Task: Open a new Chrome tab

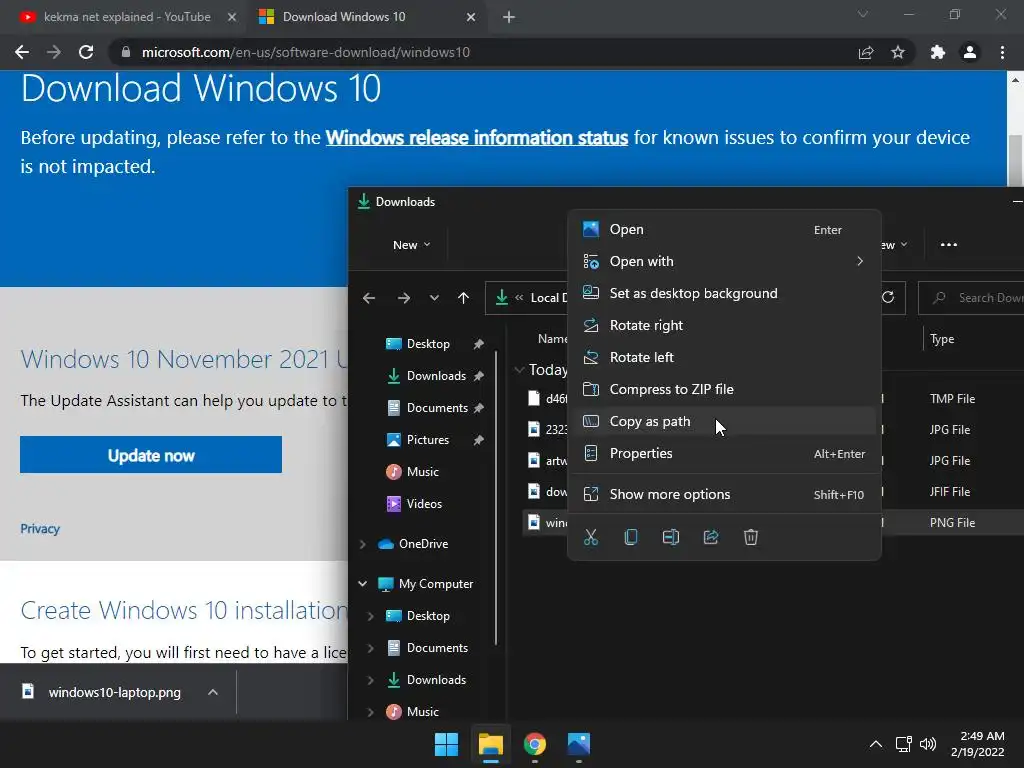Action: coord(509,17)
